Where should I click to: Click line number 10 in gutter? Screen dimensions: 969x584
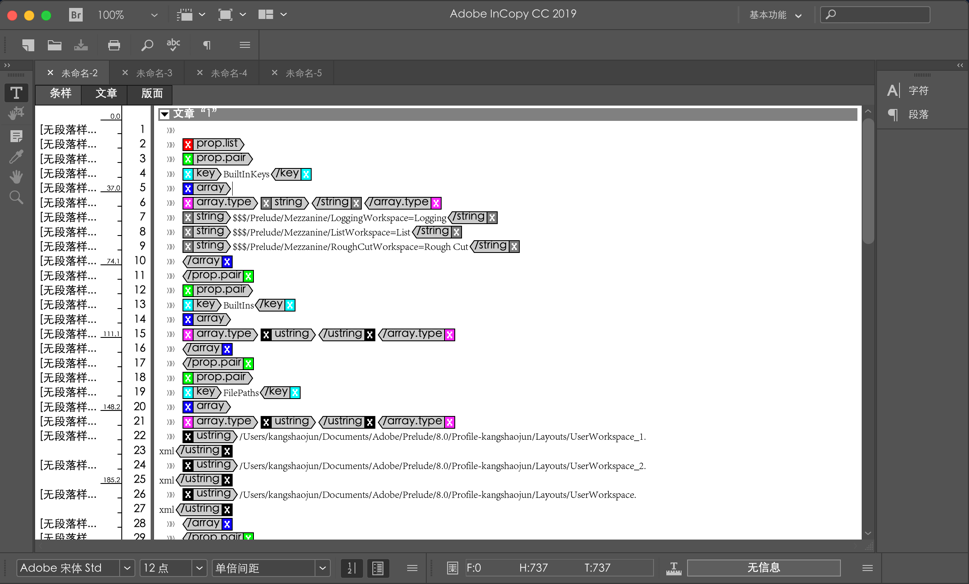click(140, 261)
